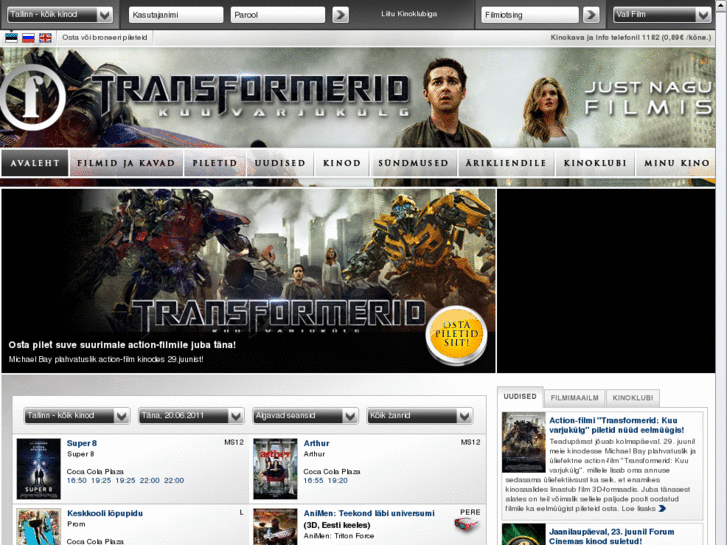The image size is (727, 545).
Task: Click Transformers news poster thumbnail
Action: (x=523, y=442)
